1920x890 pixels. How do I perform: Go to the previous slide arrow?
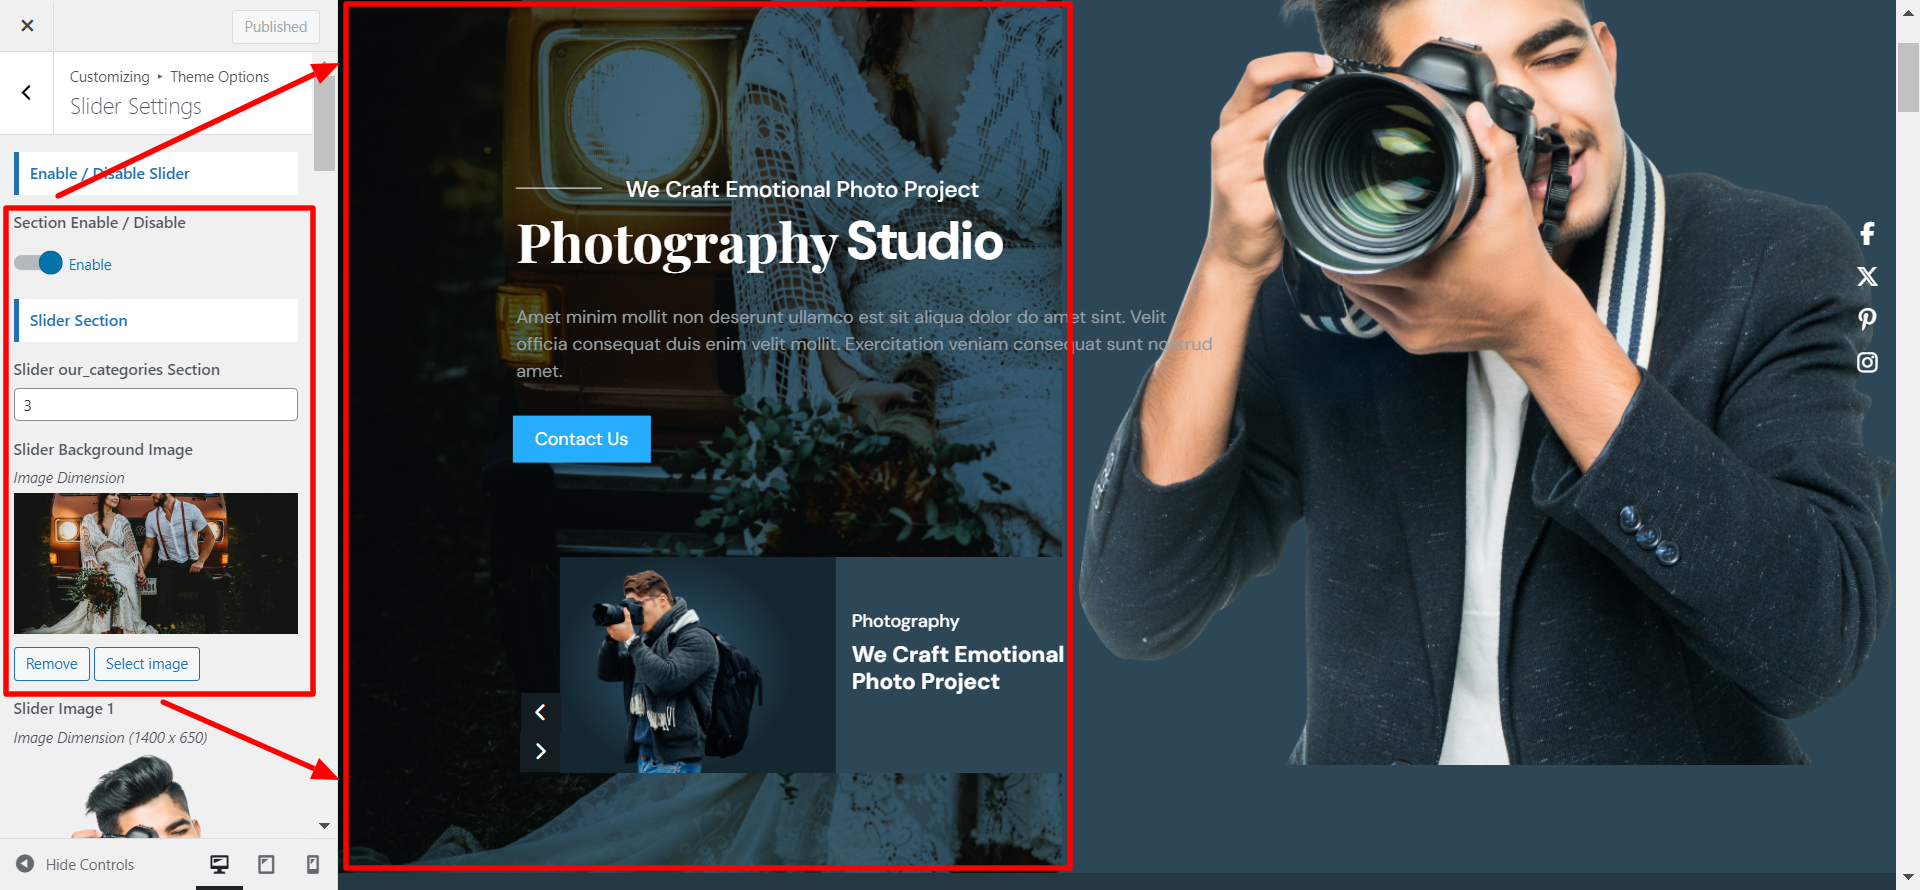(x=540, y=712)
